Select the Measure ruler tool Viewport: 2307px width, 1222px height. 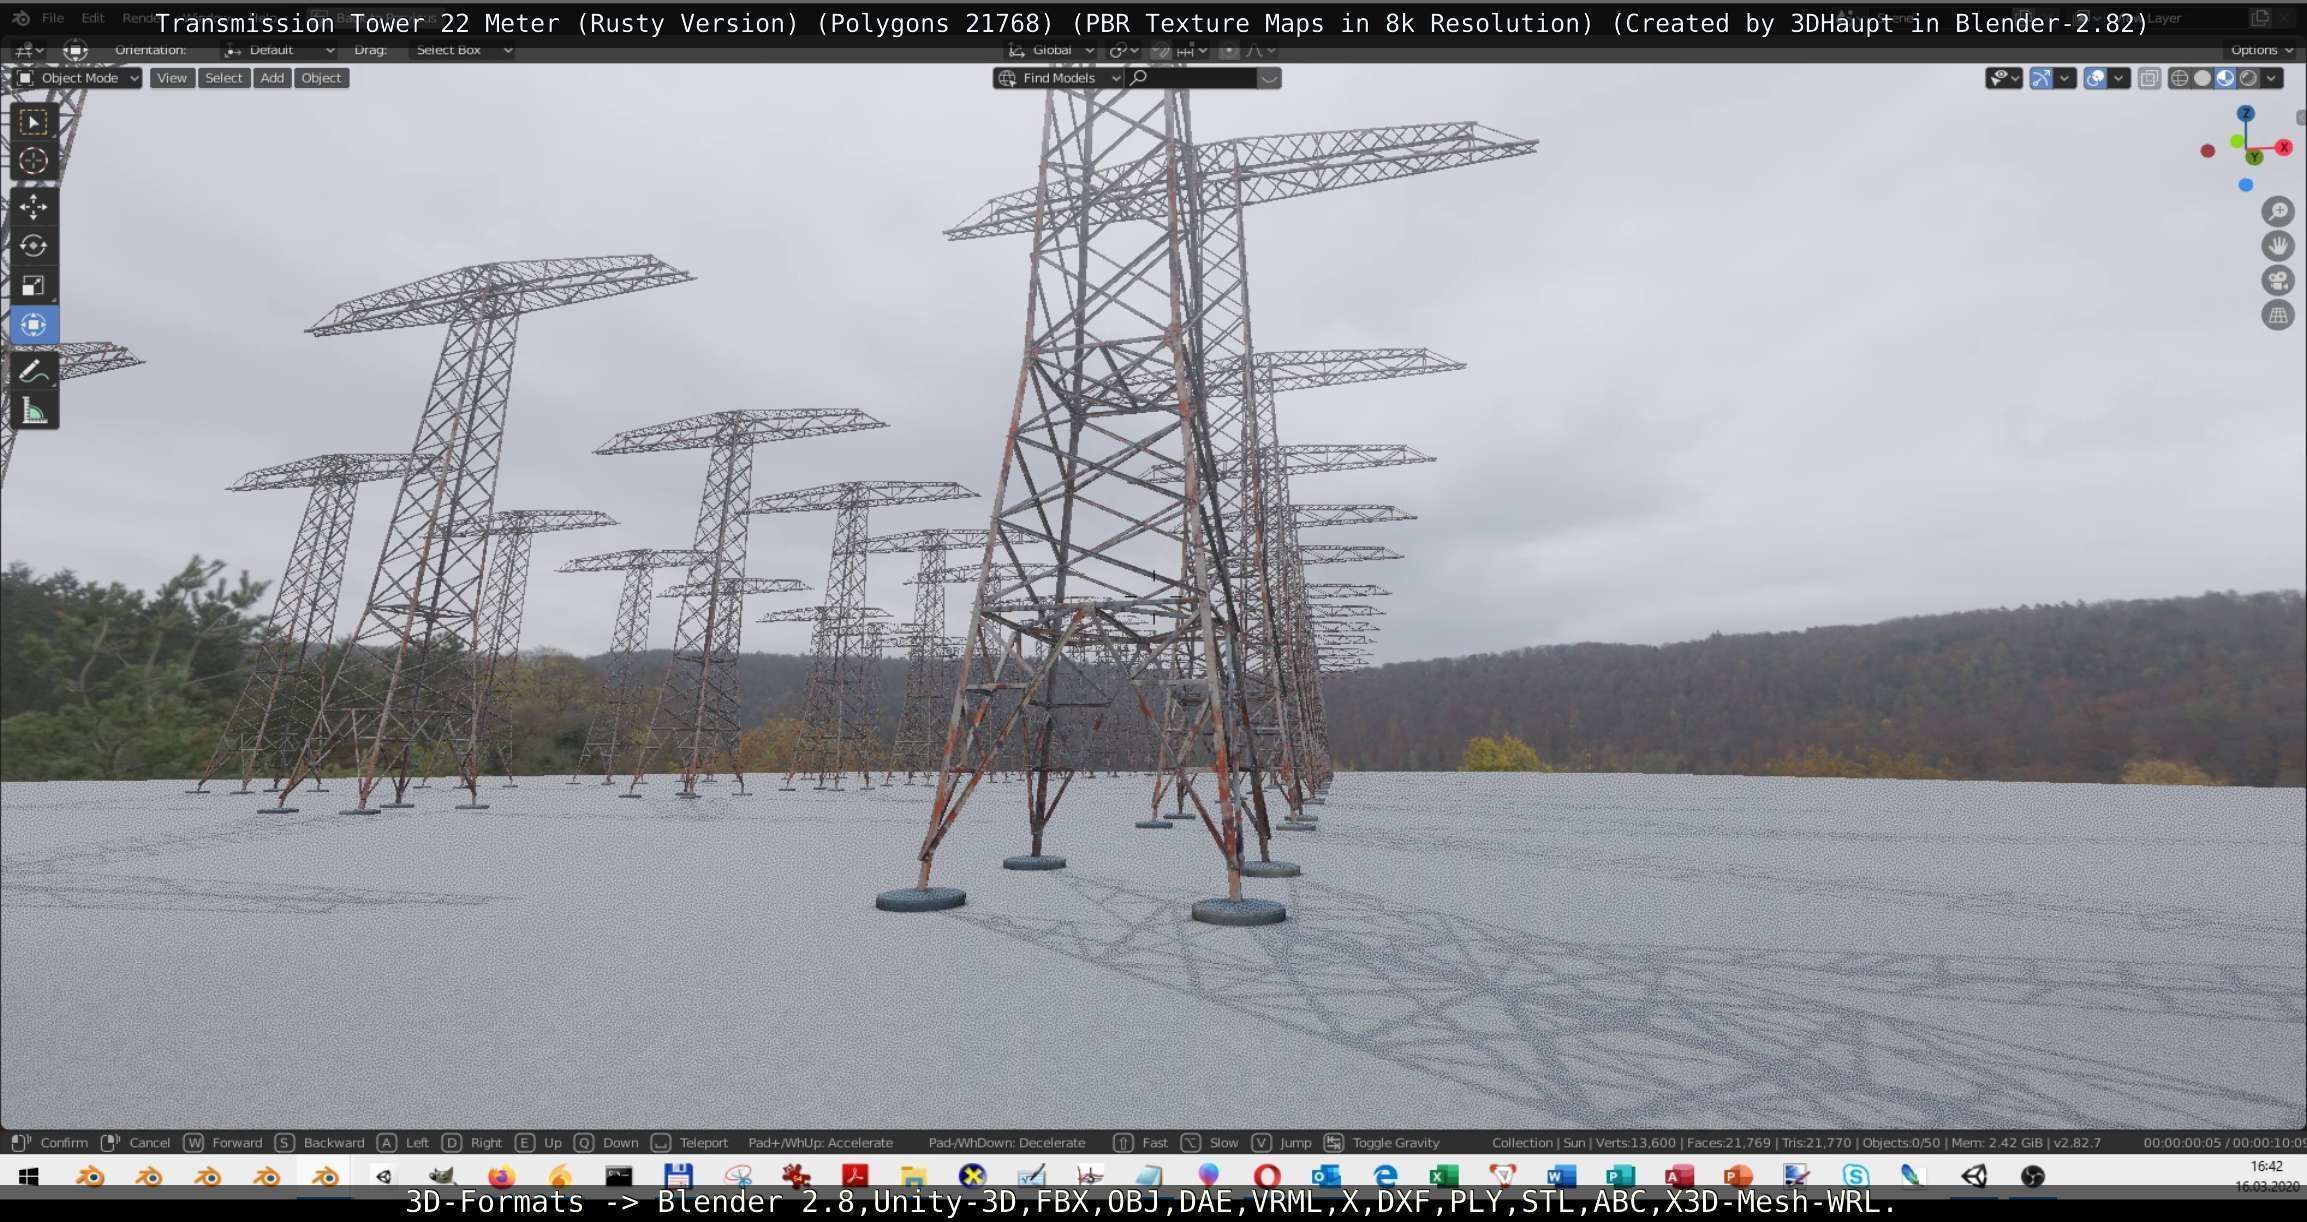coord(33,411)
